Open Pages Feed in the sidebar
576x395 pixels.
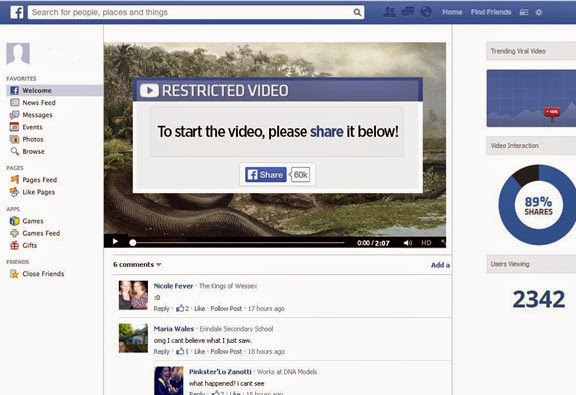(40, 180)
